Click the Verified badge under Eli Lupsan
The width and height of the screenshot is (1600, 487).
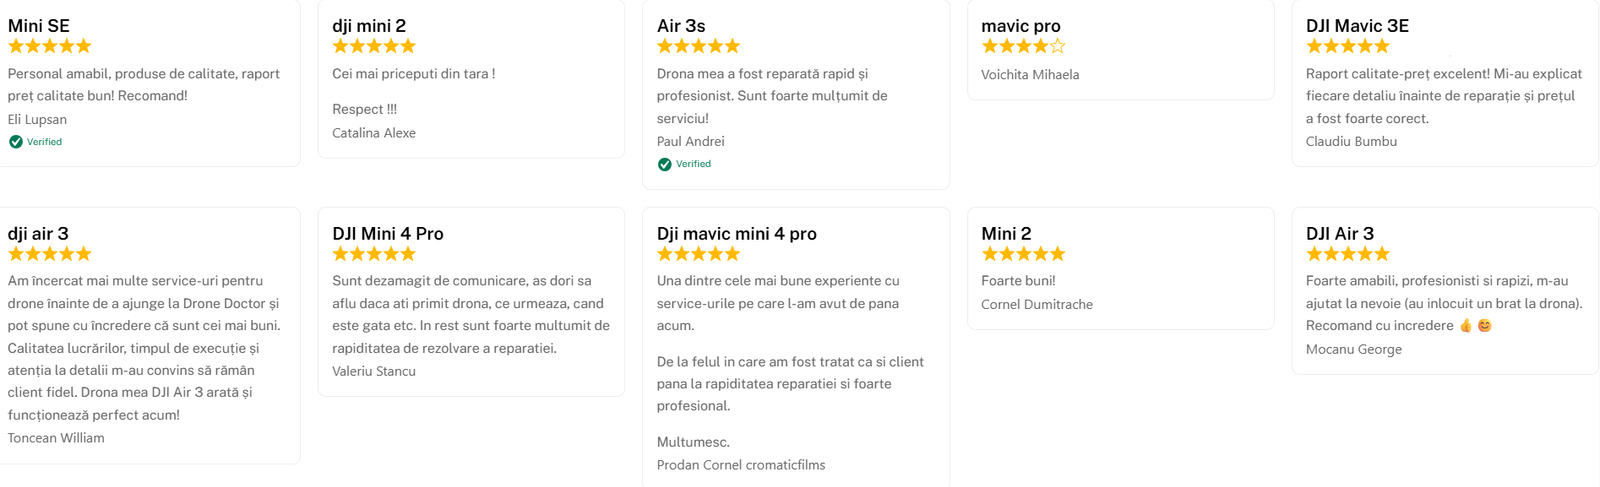point(36,142)
